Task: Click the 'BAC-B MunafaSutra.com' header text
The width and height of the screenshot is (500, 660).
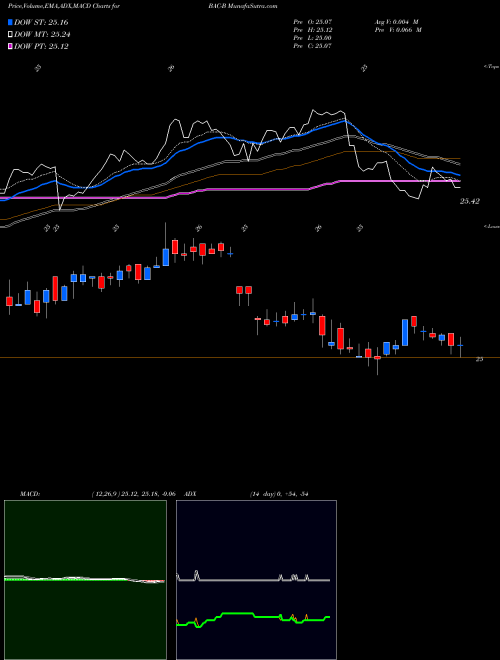Action: click(242, 6)
